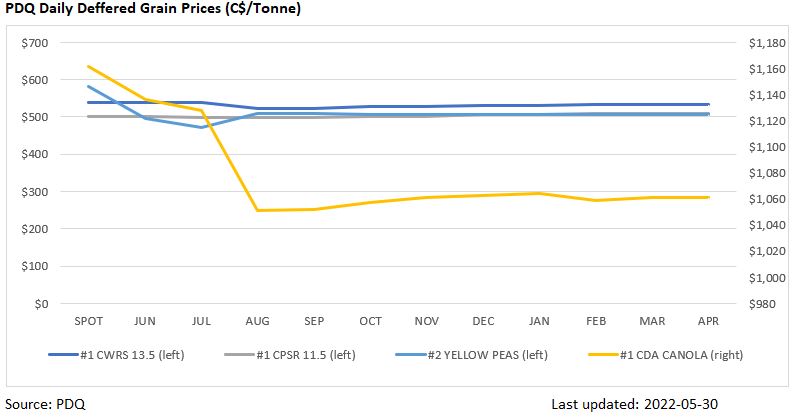Click the APR label on the x-axis
Screen dimensions: 799x420
coord(708,321)
